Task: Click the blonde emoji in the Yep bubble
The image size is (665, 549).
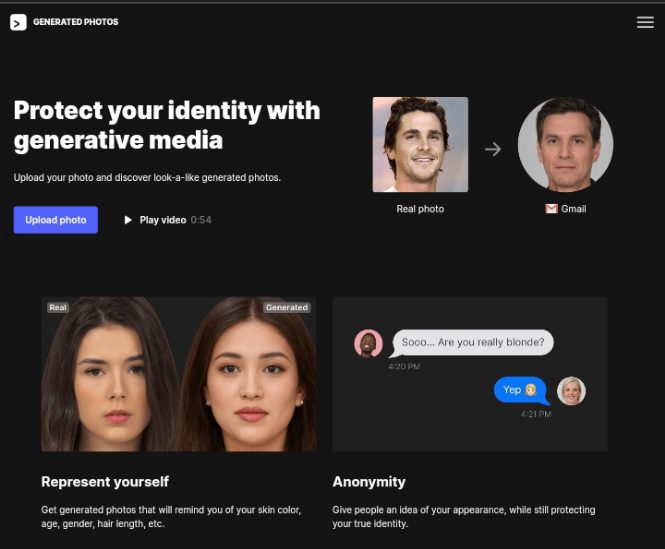Action: [531, 390]
